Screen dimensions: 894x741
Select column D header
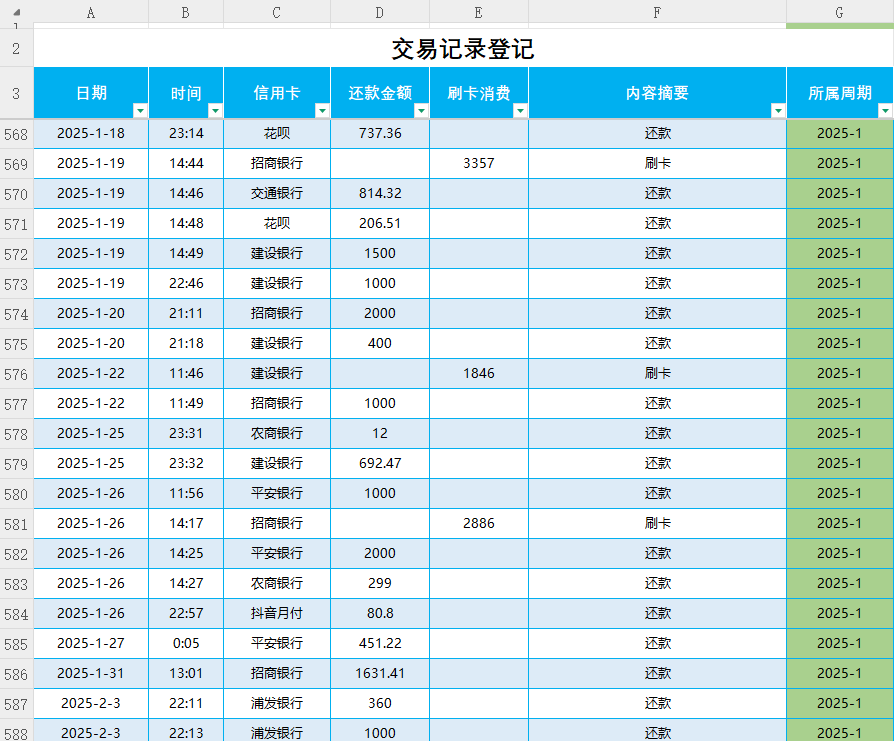[x=380, y=13]
